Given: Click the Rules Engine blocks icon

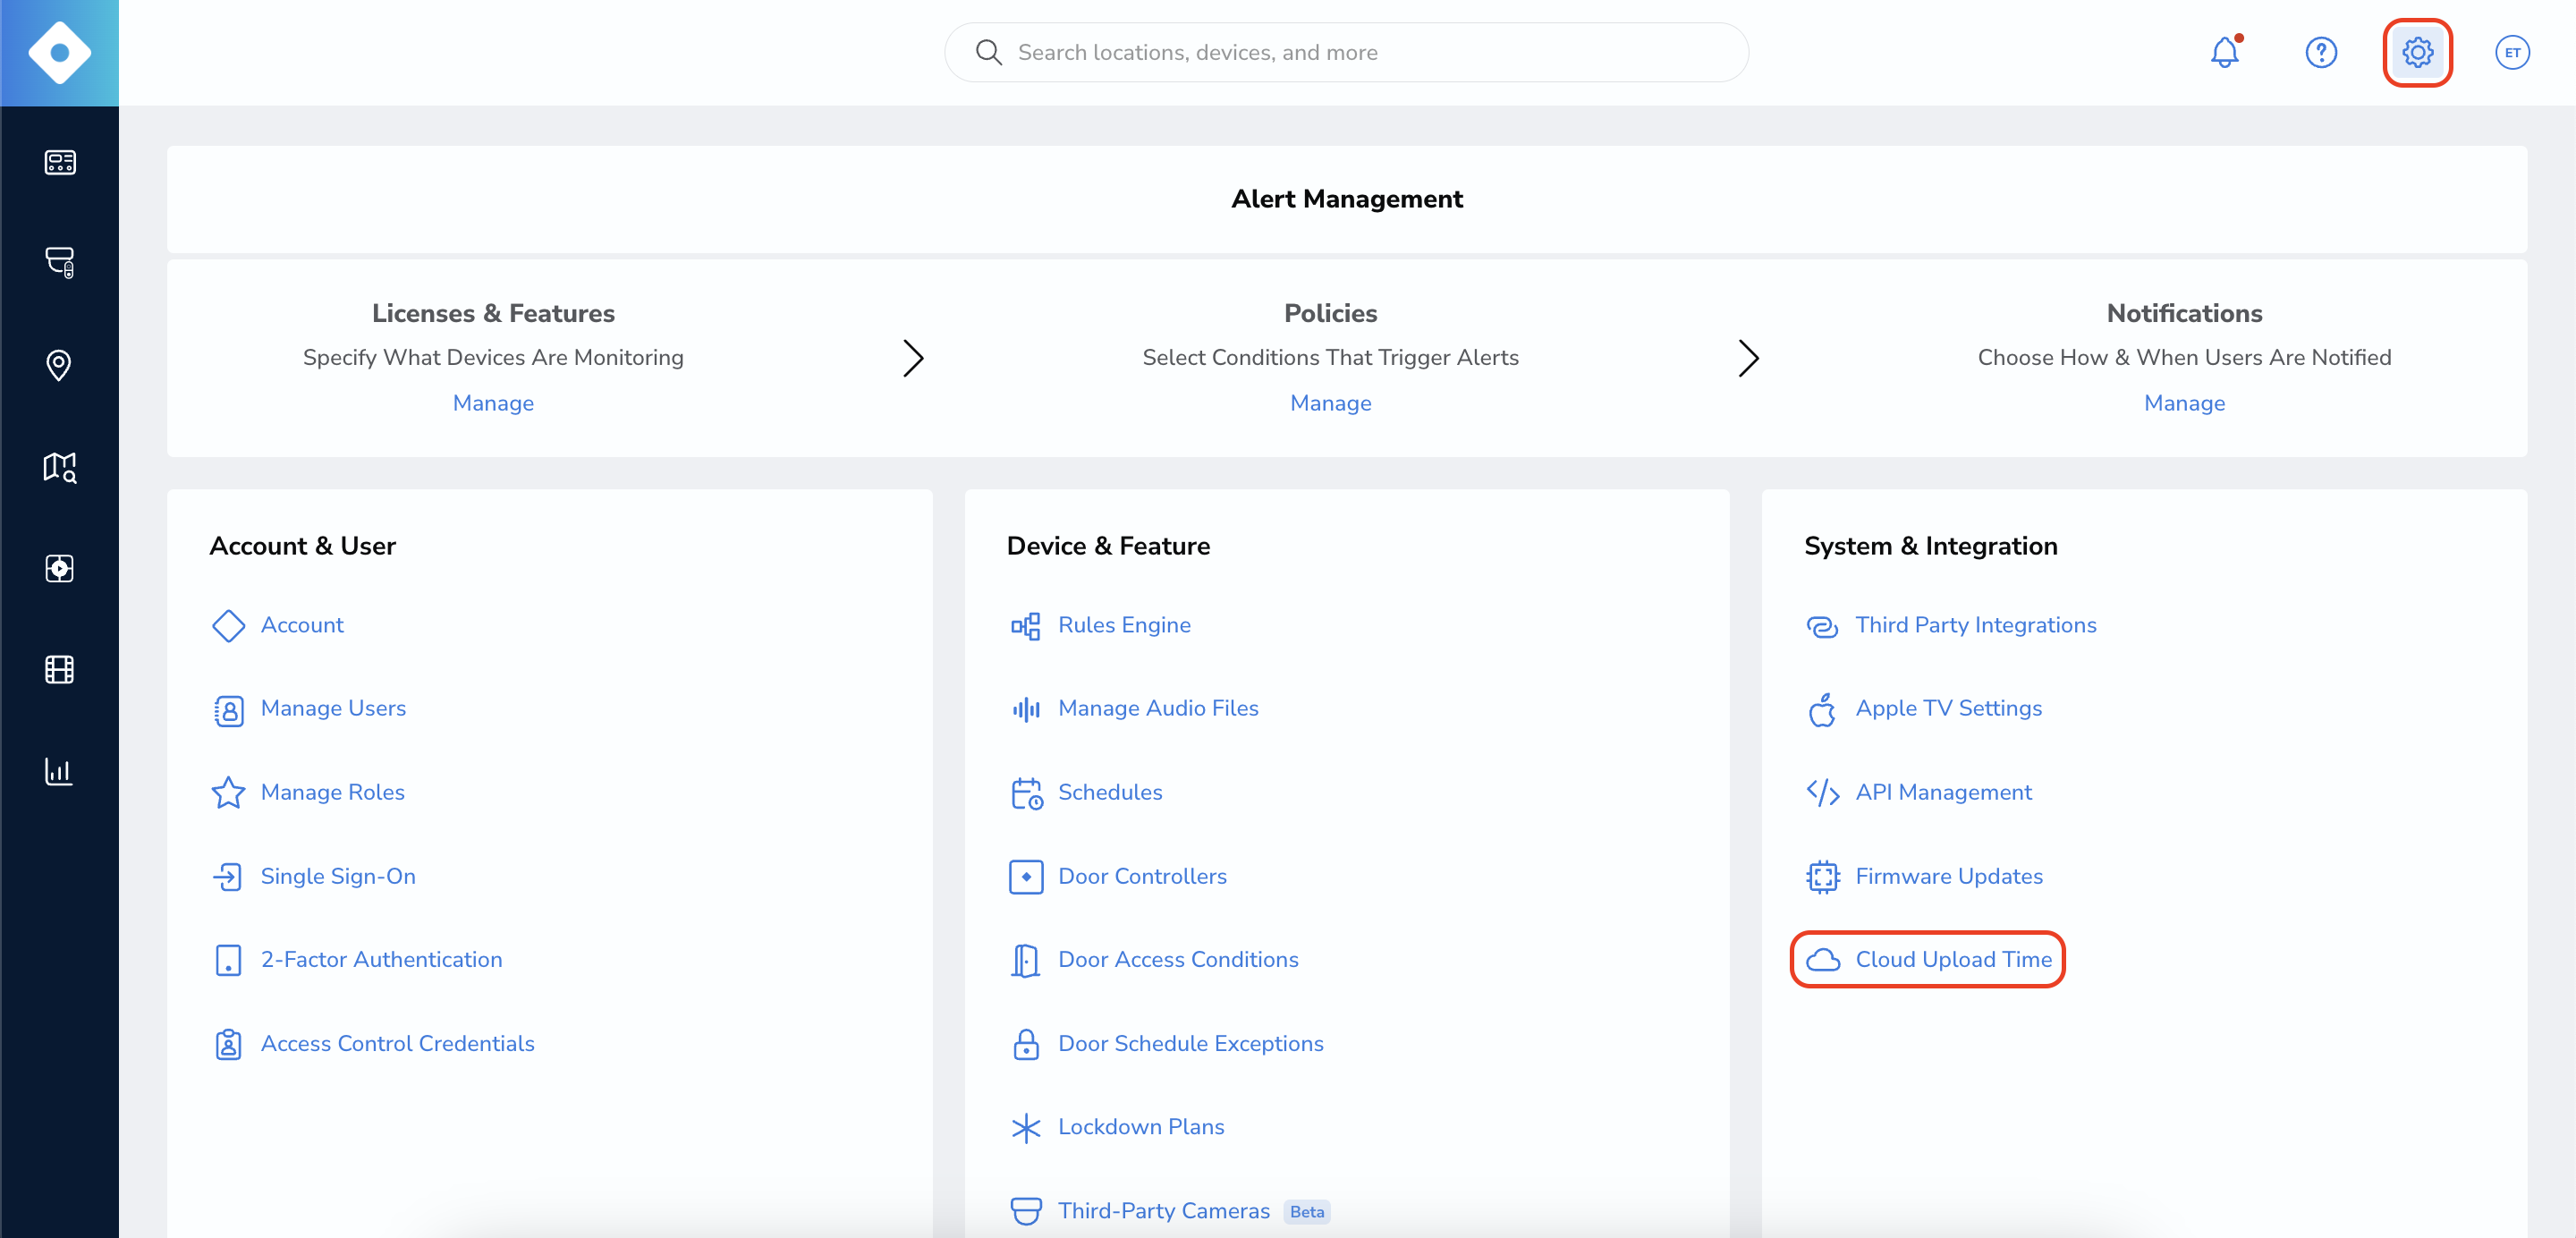Looking at the screenshot, I should point(1025,626).
